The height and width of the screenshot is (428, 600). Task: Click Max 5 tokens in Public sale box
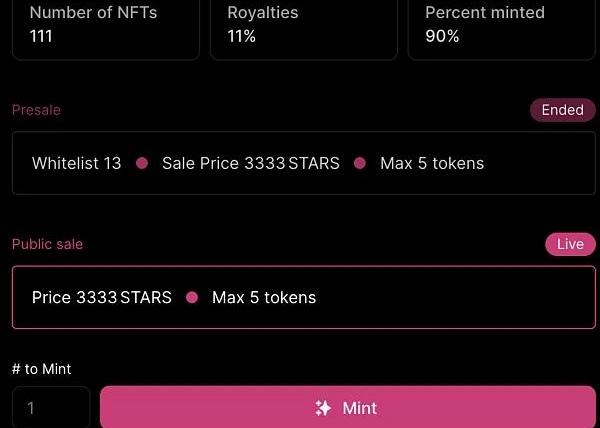[264, 297]
